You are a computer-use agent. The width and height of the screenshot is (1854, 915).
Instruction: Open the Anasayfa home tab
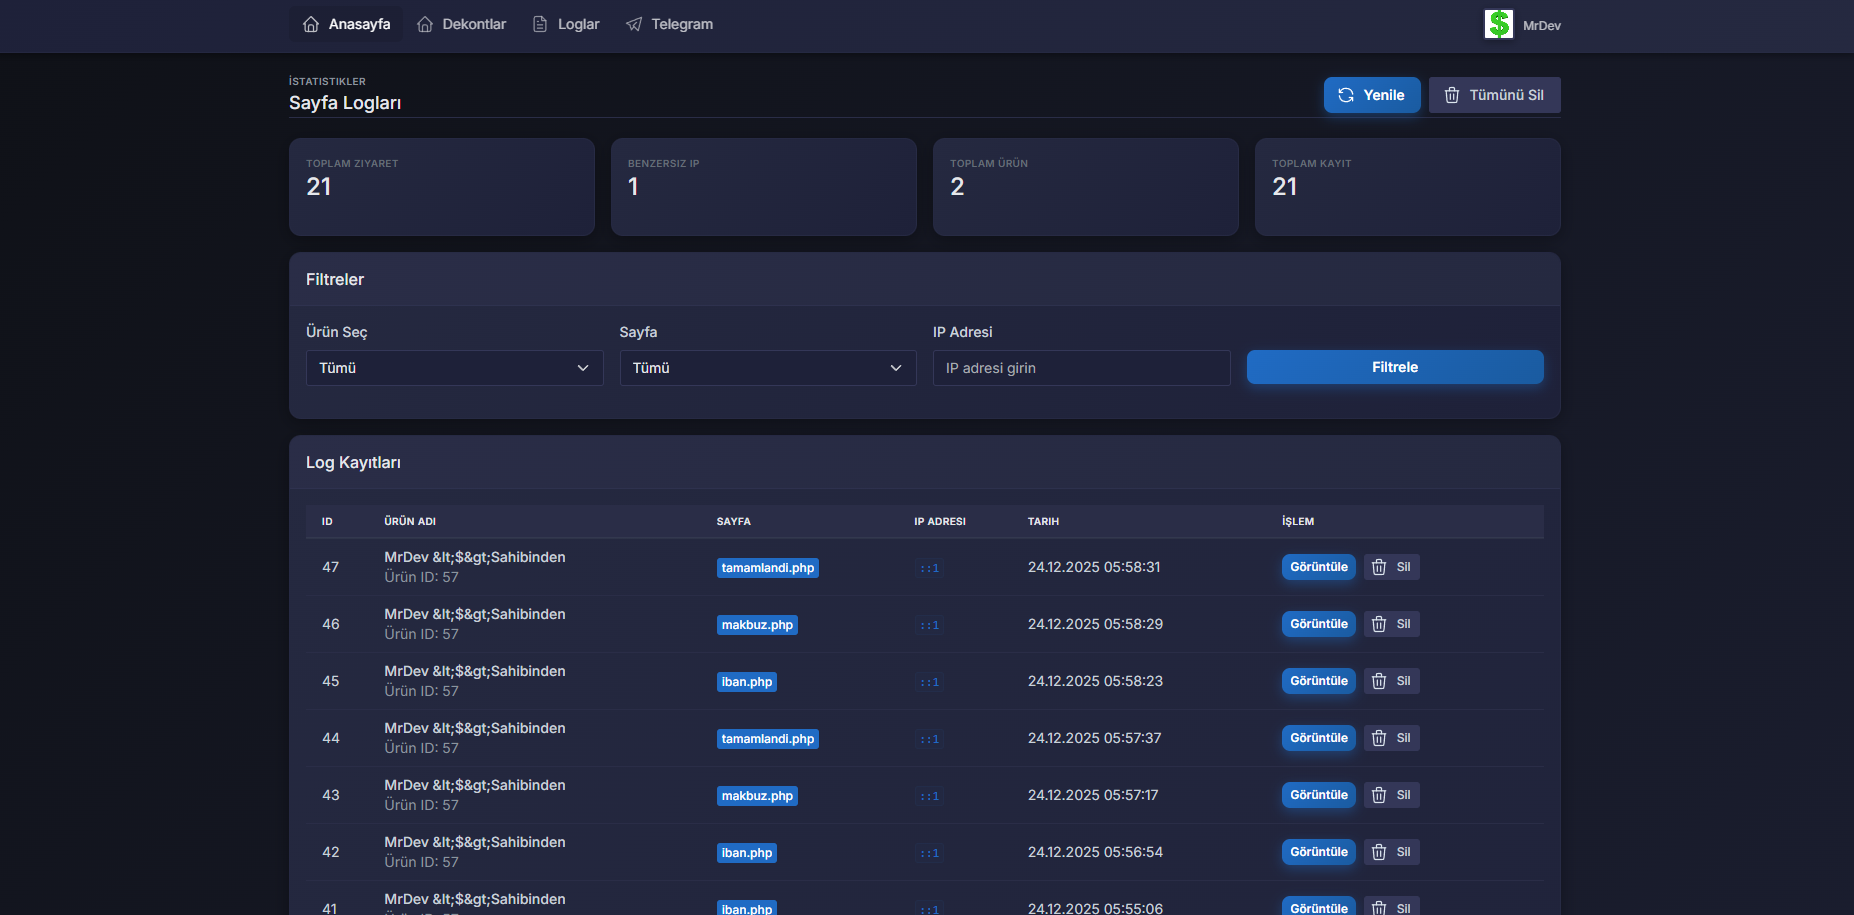(346, 24)
